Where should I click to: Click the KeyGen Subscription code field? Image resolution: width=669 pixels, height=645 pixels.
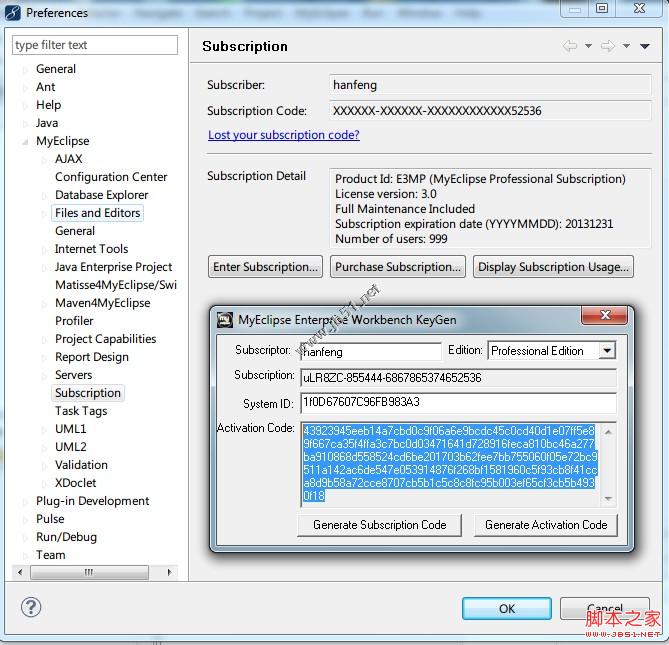[458, 378]
